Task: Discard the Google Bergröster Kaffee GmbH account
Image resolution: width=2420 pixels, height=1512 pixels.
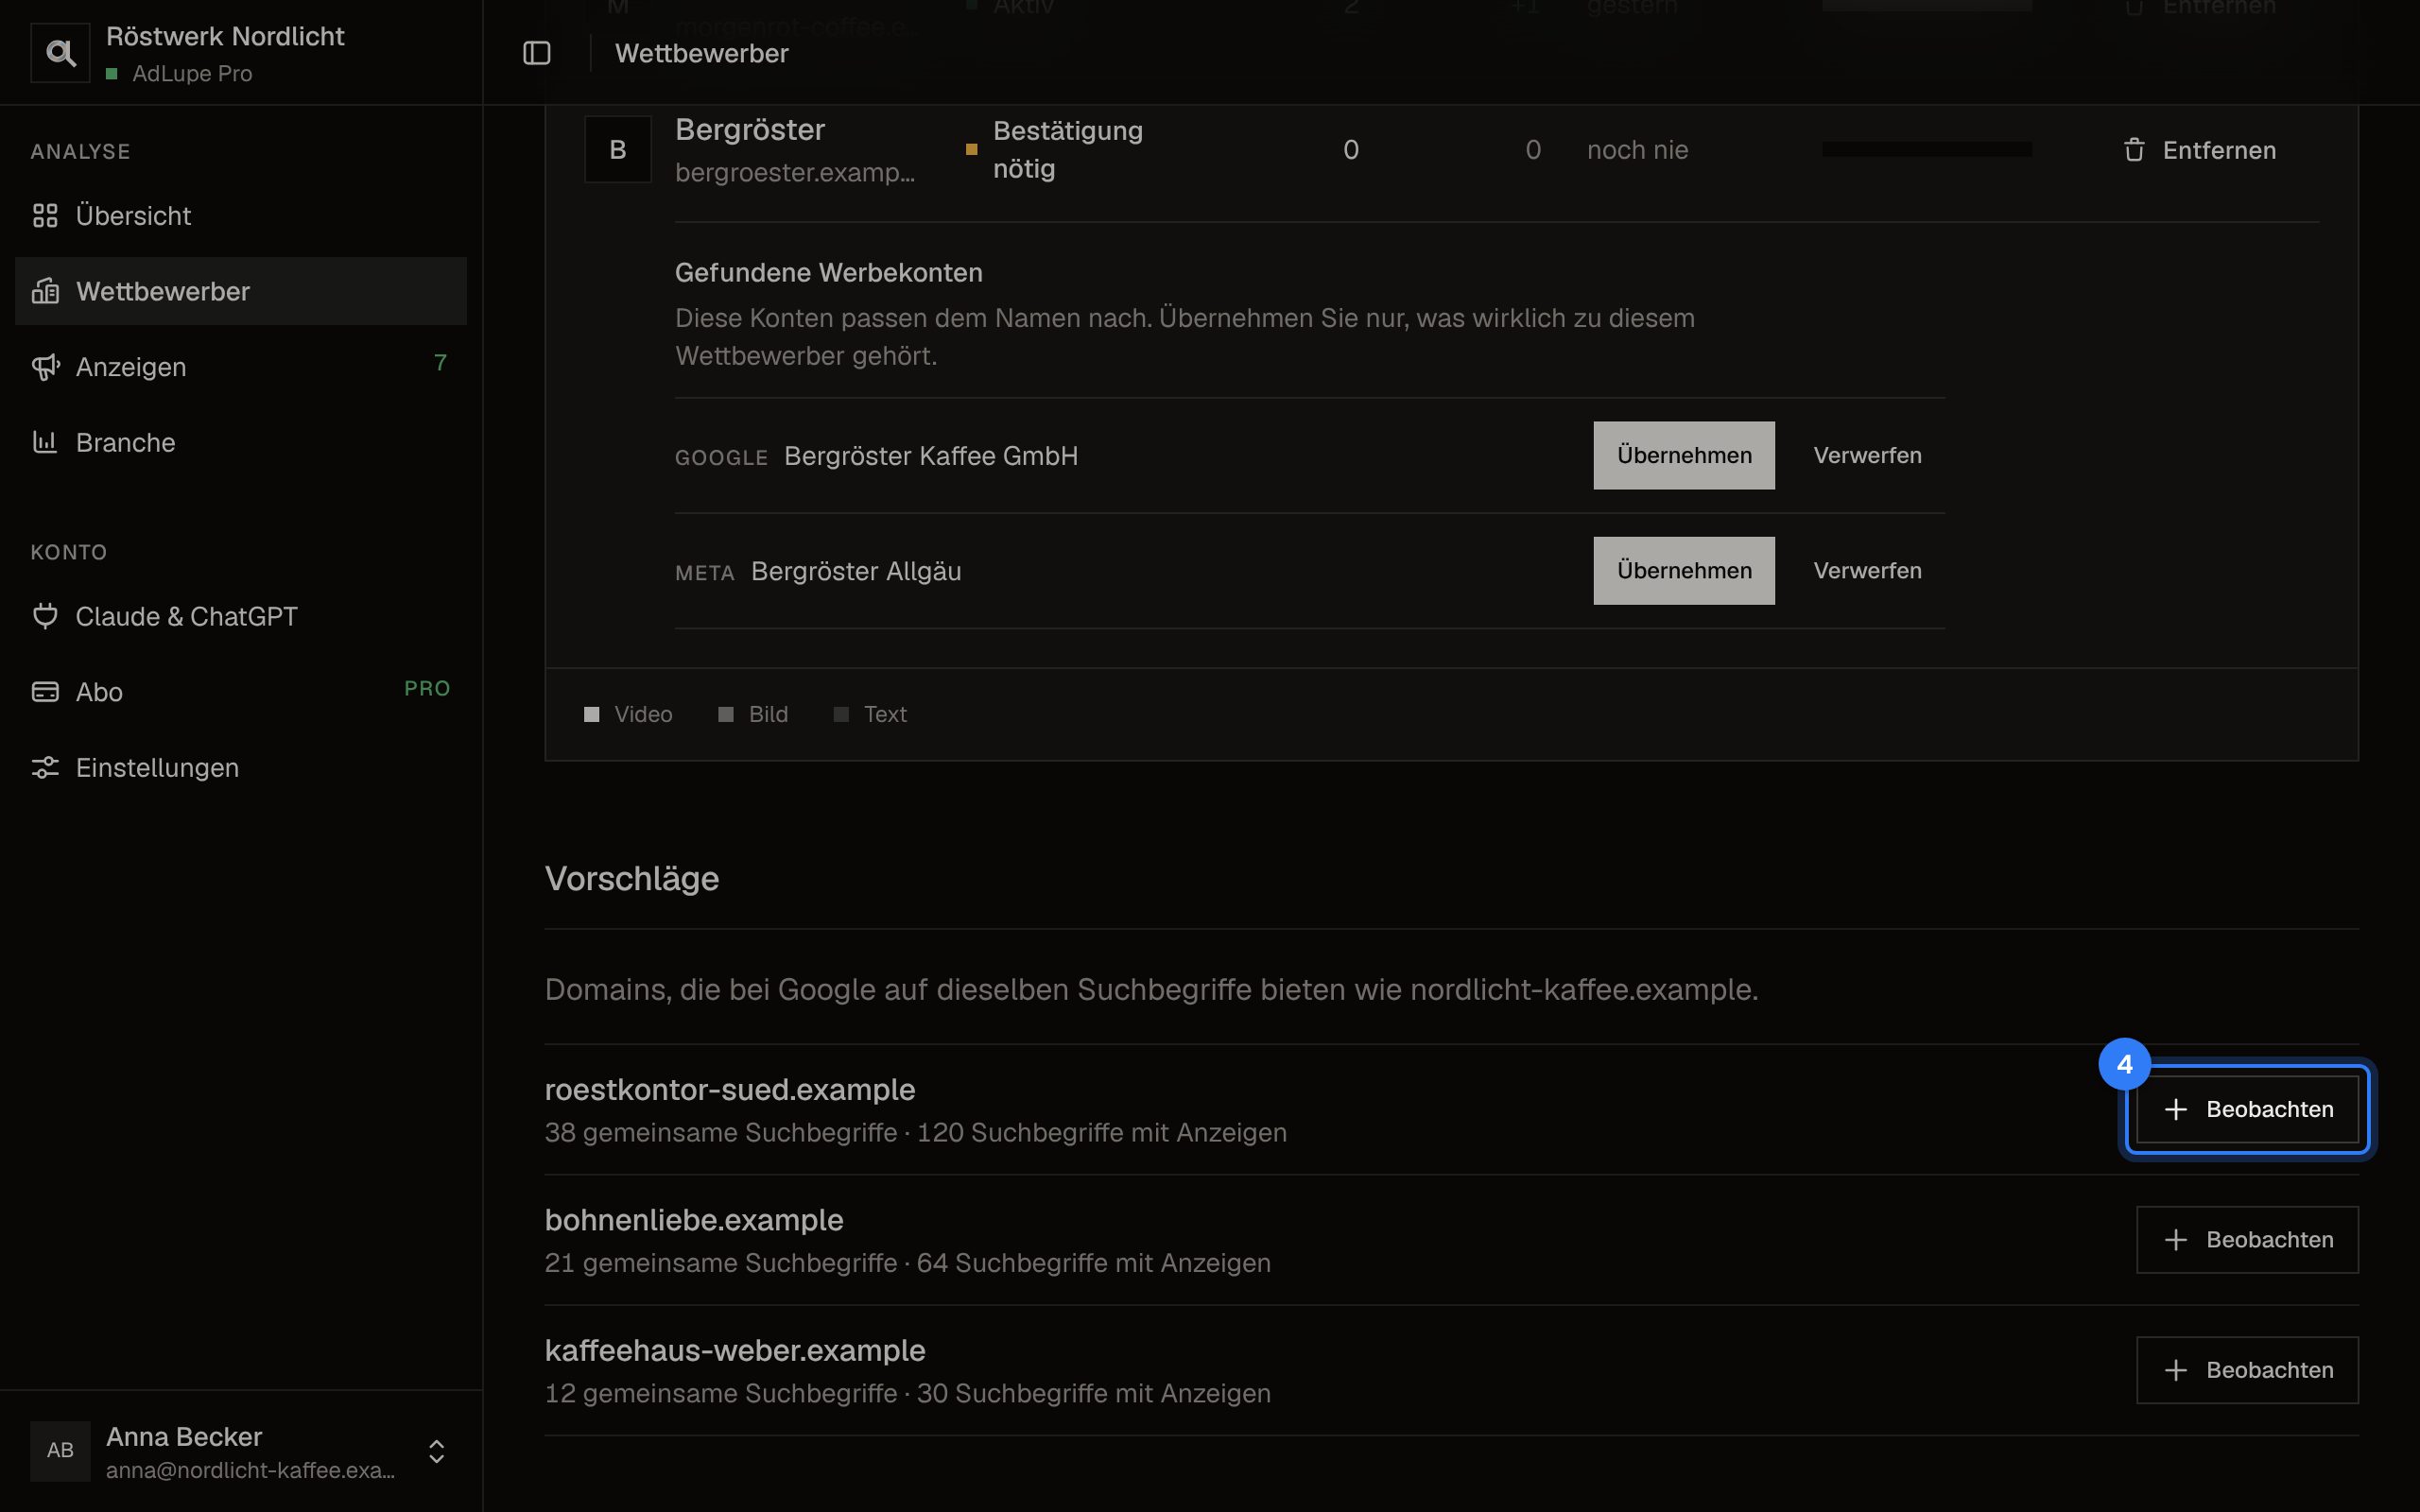Action: coord(1867,455)
